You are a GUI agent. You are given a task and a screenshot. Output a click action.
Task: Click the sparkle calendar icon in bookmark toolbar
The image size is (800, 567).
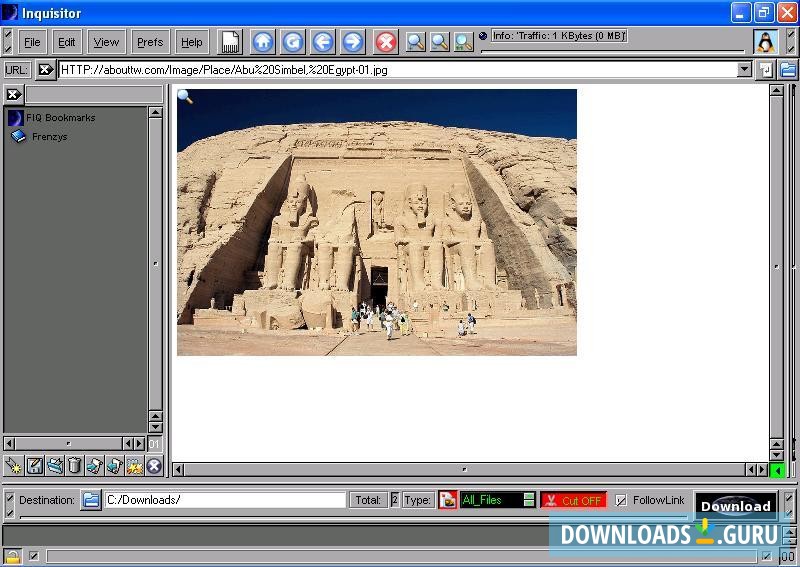[x=134, y=465]
